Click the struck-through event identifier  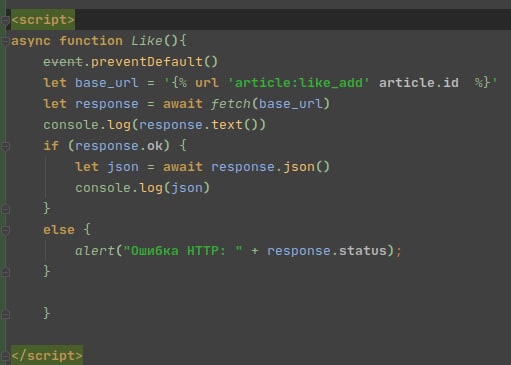click(x=63, y=62)
